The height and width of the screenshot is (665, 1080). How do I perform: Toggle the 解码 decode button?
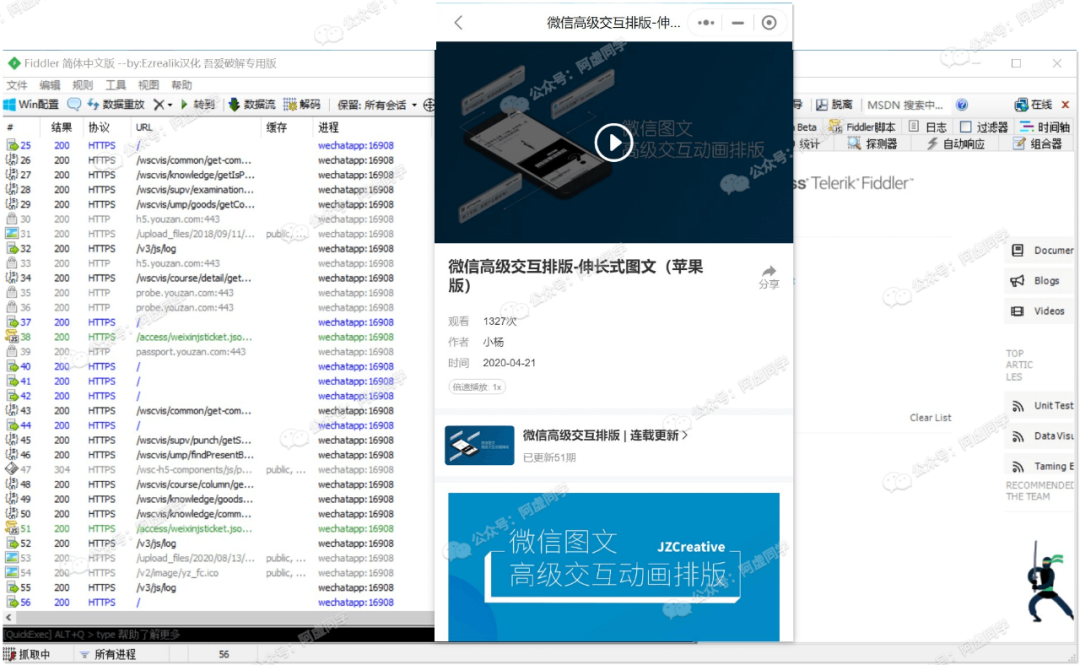tap(302, 105)
